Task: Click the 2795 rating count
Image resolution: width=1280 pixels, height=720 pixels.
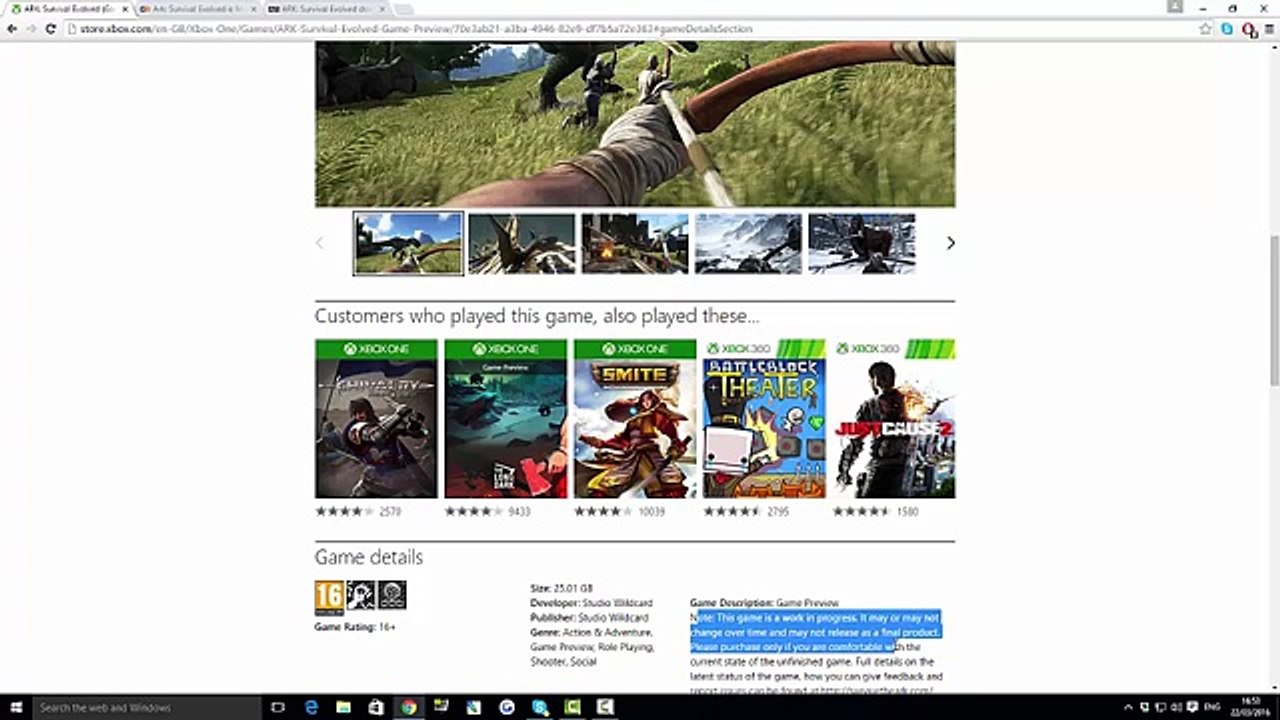Action: [778, 511]
